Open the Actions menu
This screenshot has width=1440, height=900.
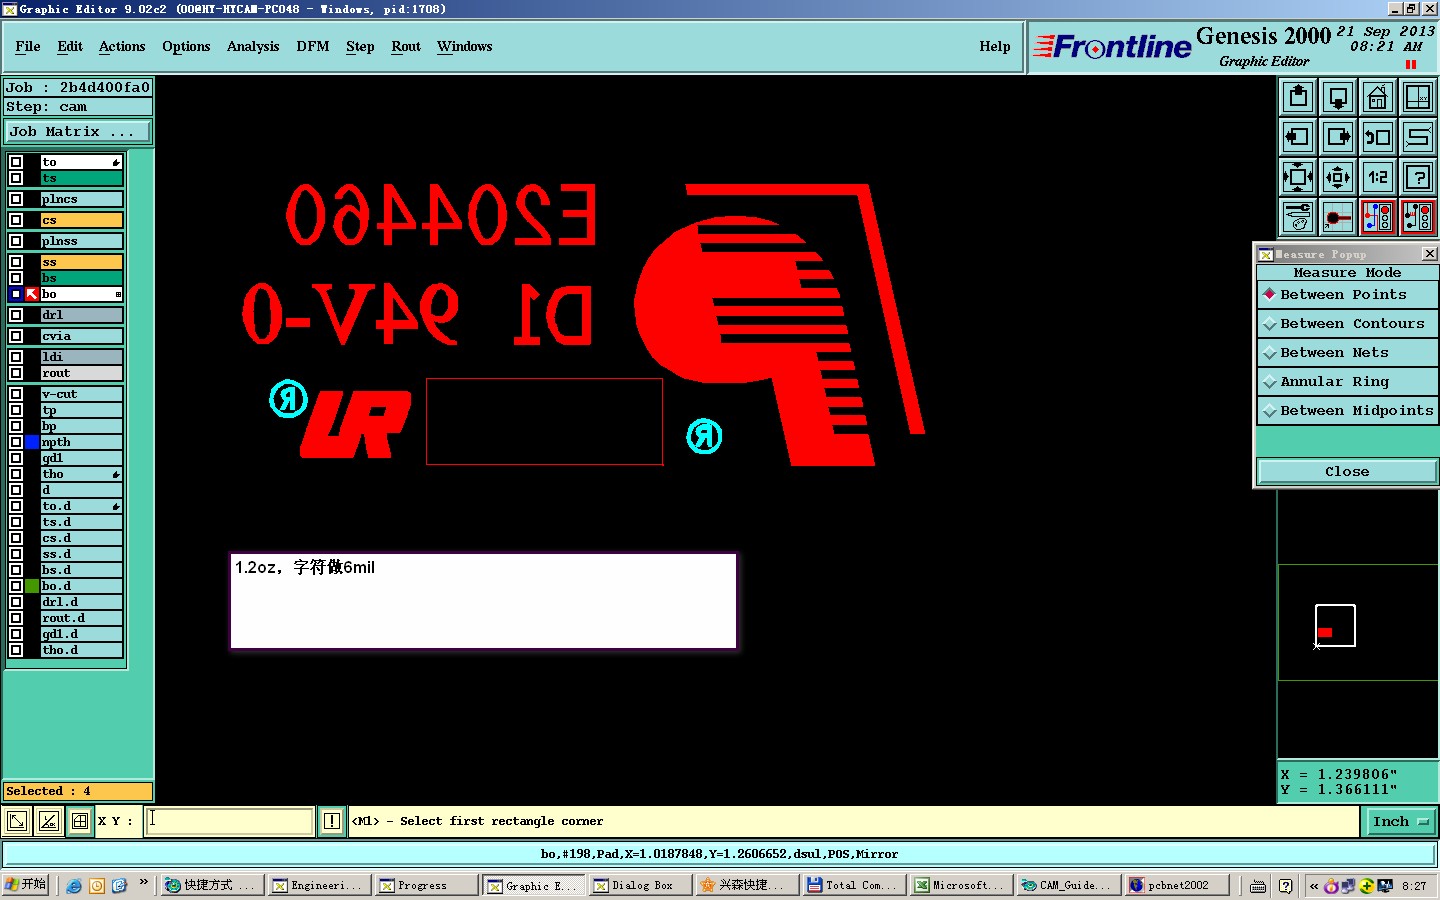(x=122, y=46)
